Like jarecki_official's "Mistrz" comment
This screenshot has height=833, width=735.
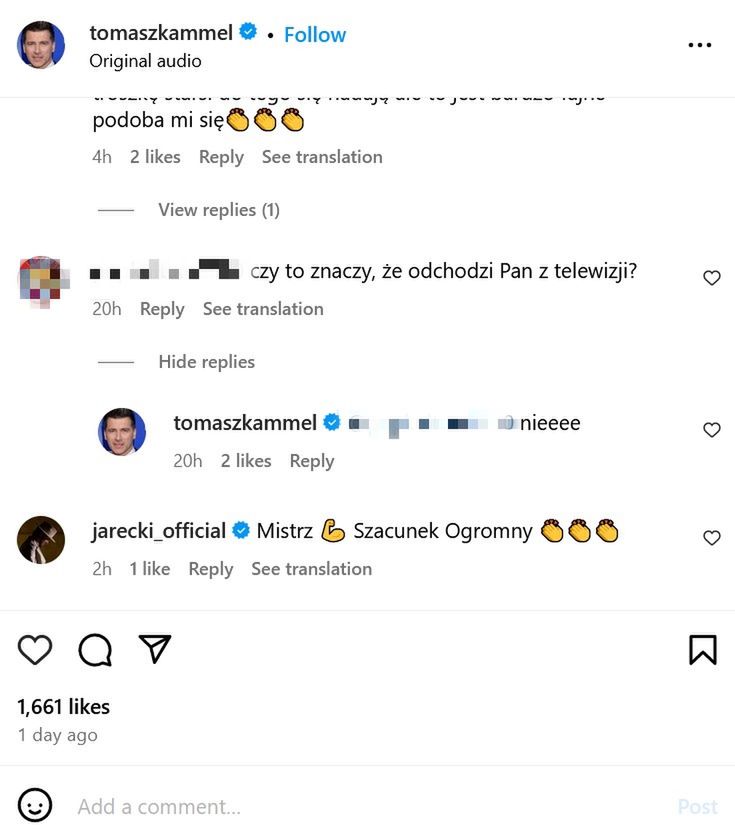click(712, 538)
